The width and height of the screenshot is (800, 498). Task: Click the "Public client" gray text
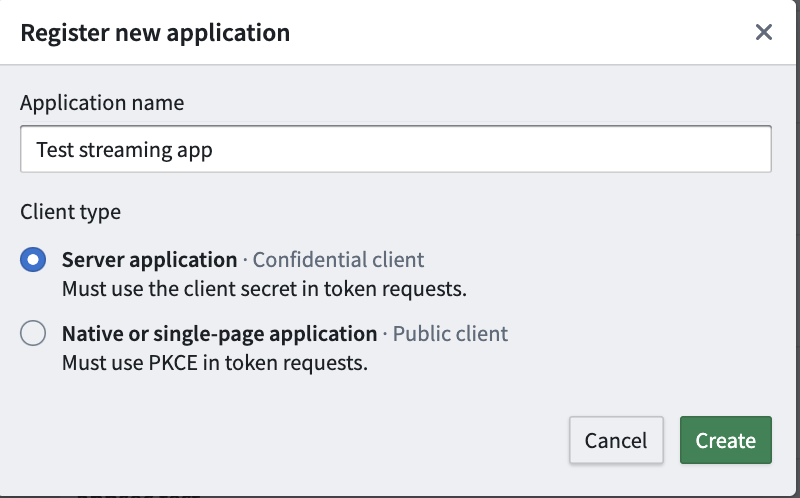pos(450,334)
